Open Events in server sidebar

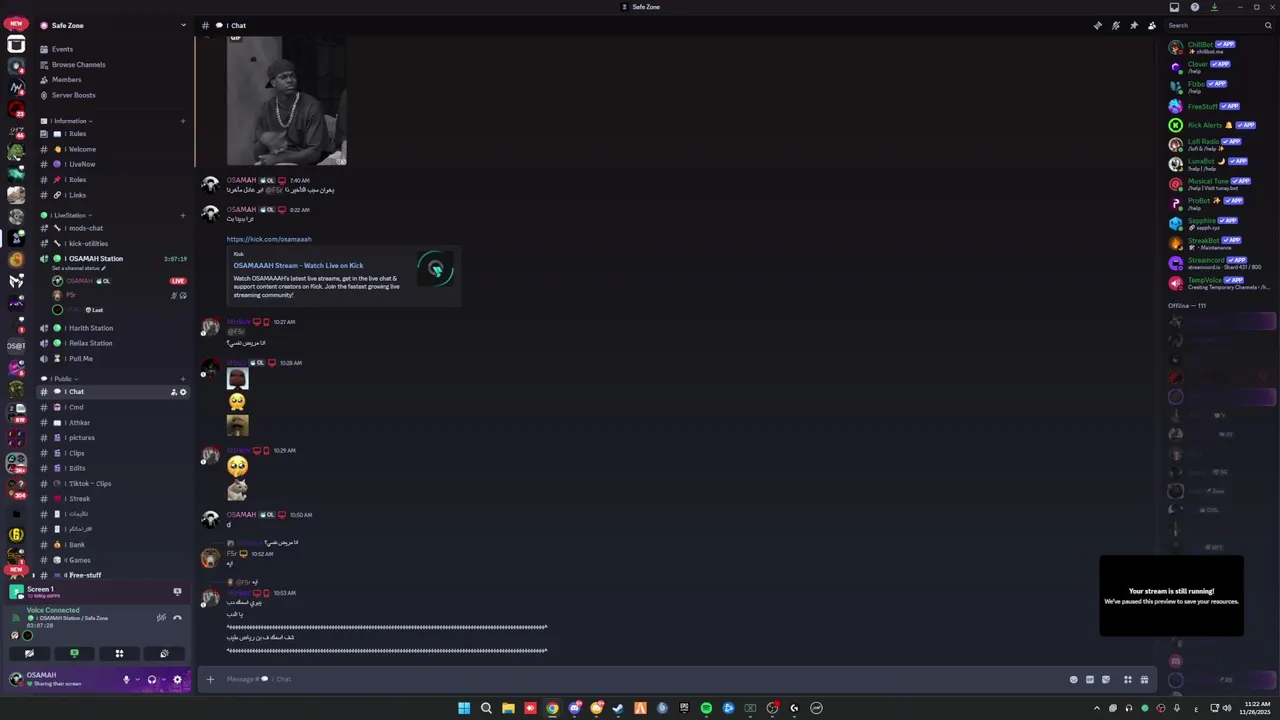pos(114,49)
